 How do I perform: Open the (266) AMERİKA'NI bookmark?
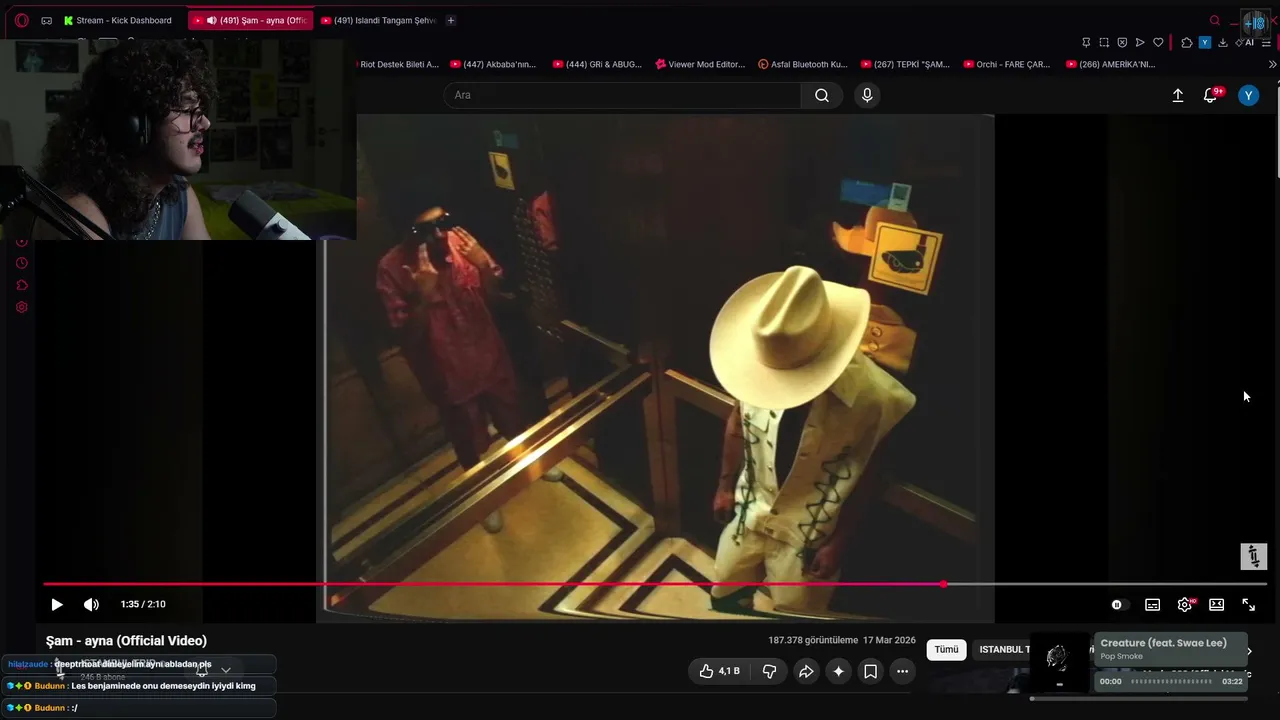coord(1111,64)
